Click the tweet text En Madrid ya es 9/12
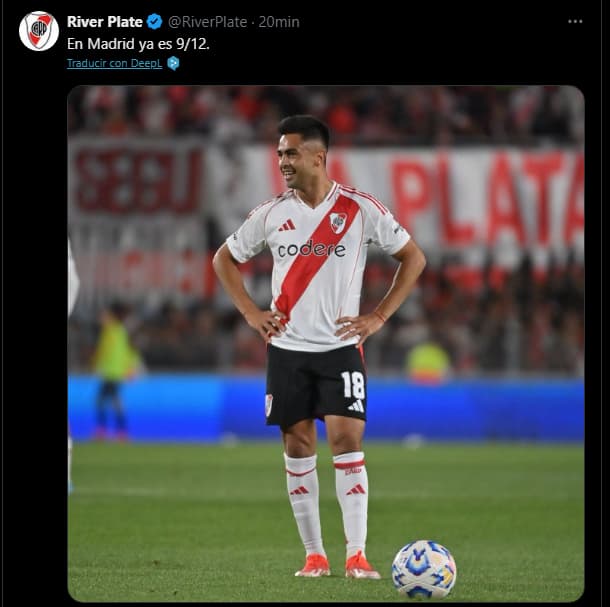The height and width of the screenshot is (607, 610). pyautogui.click(x=138, y=44)
